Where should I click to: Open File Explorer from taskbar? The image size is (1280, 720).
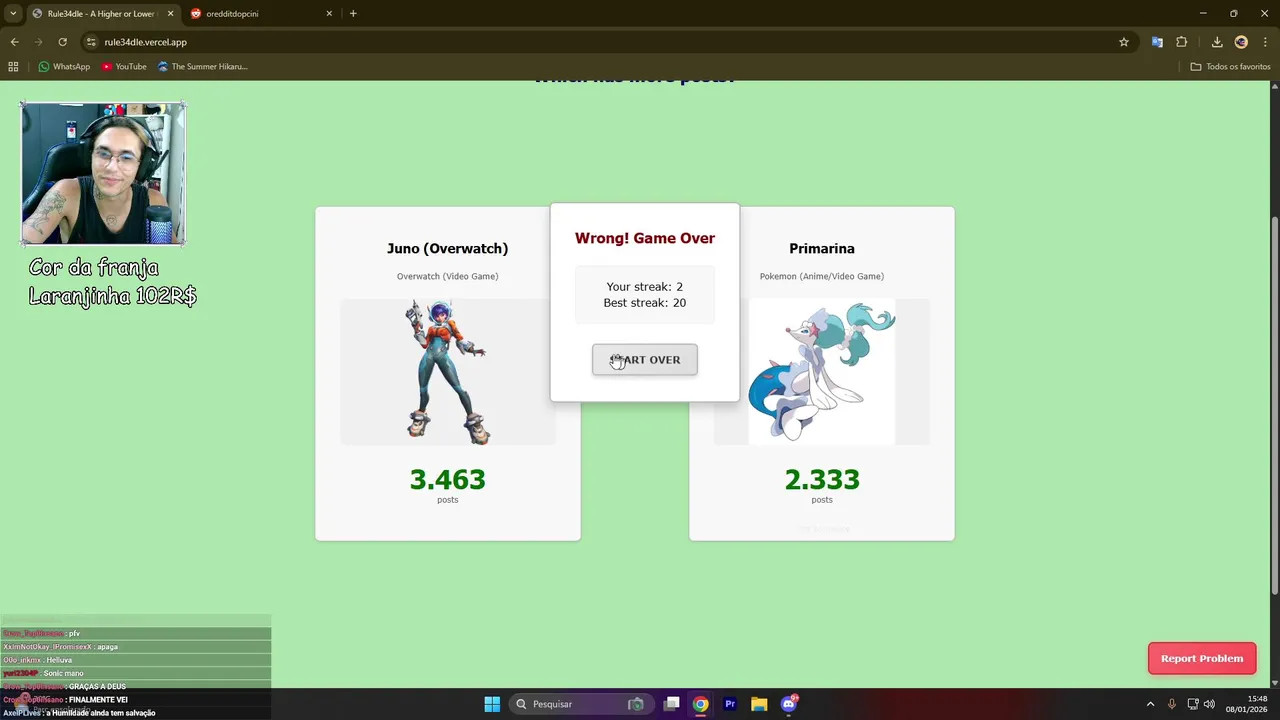(759, 704)
